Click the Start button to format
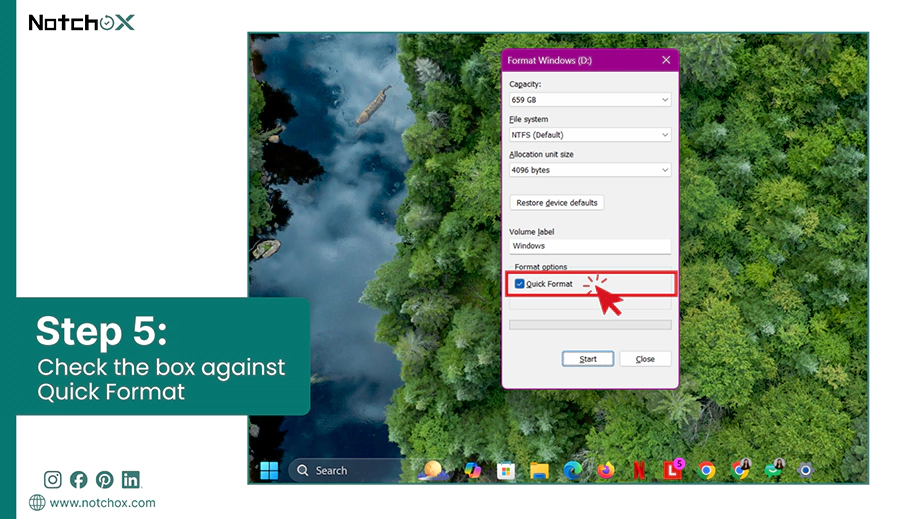 (588, 359)
